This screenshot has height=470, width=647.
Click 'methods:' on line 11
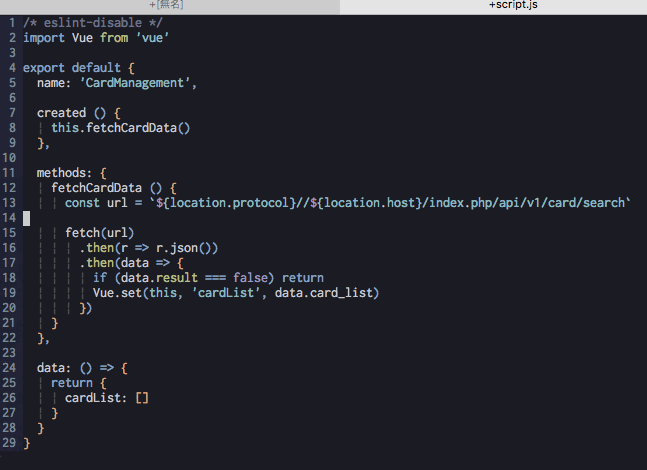click(x=64, y=173)
